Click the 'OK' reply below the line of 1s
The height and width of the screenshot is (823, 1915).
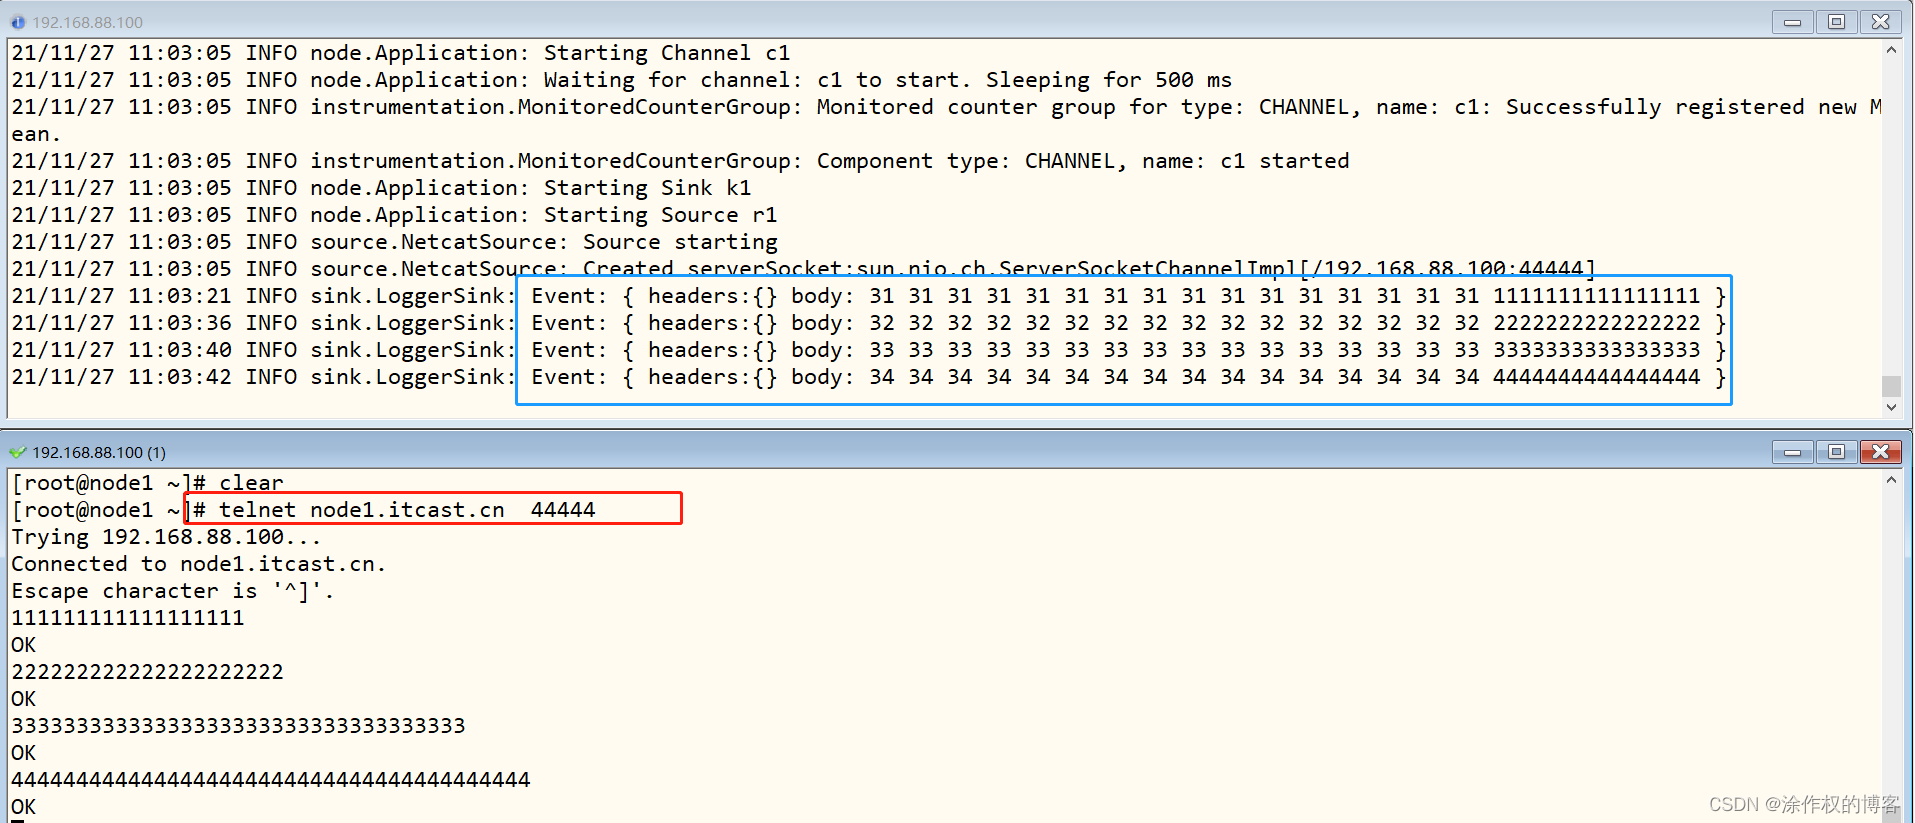click(x=23, y=645)
